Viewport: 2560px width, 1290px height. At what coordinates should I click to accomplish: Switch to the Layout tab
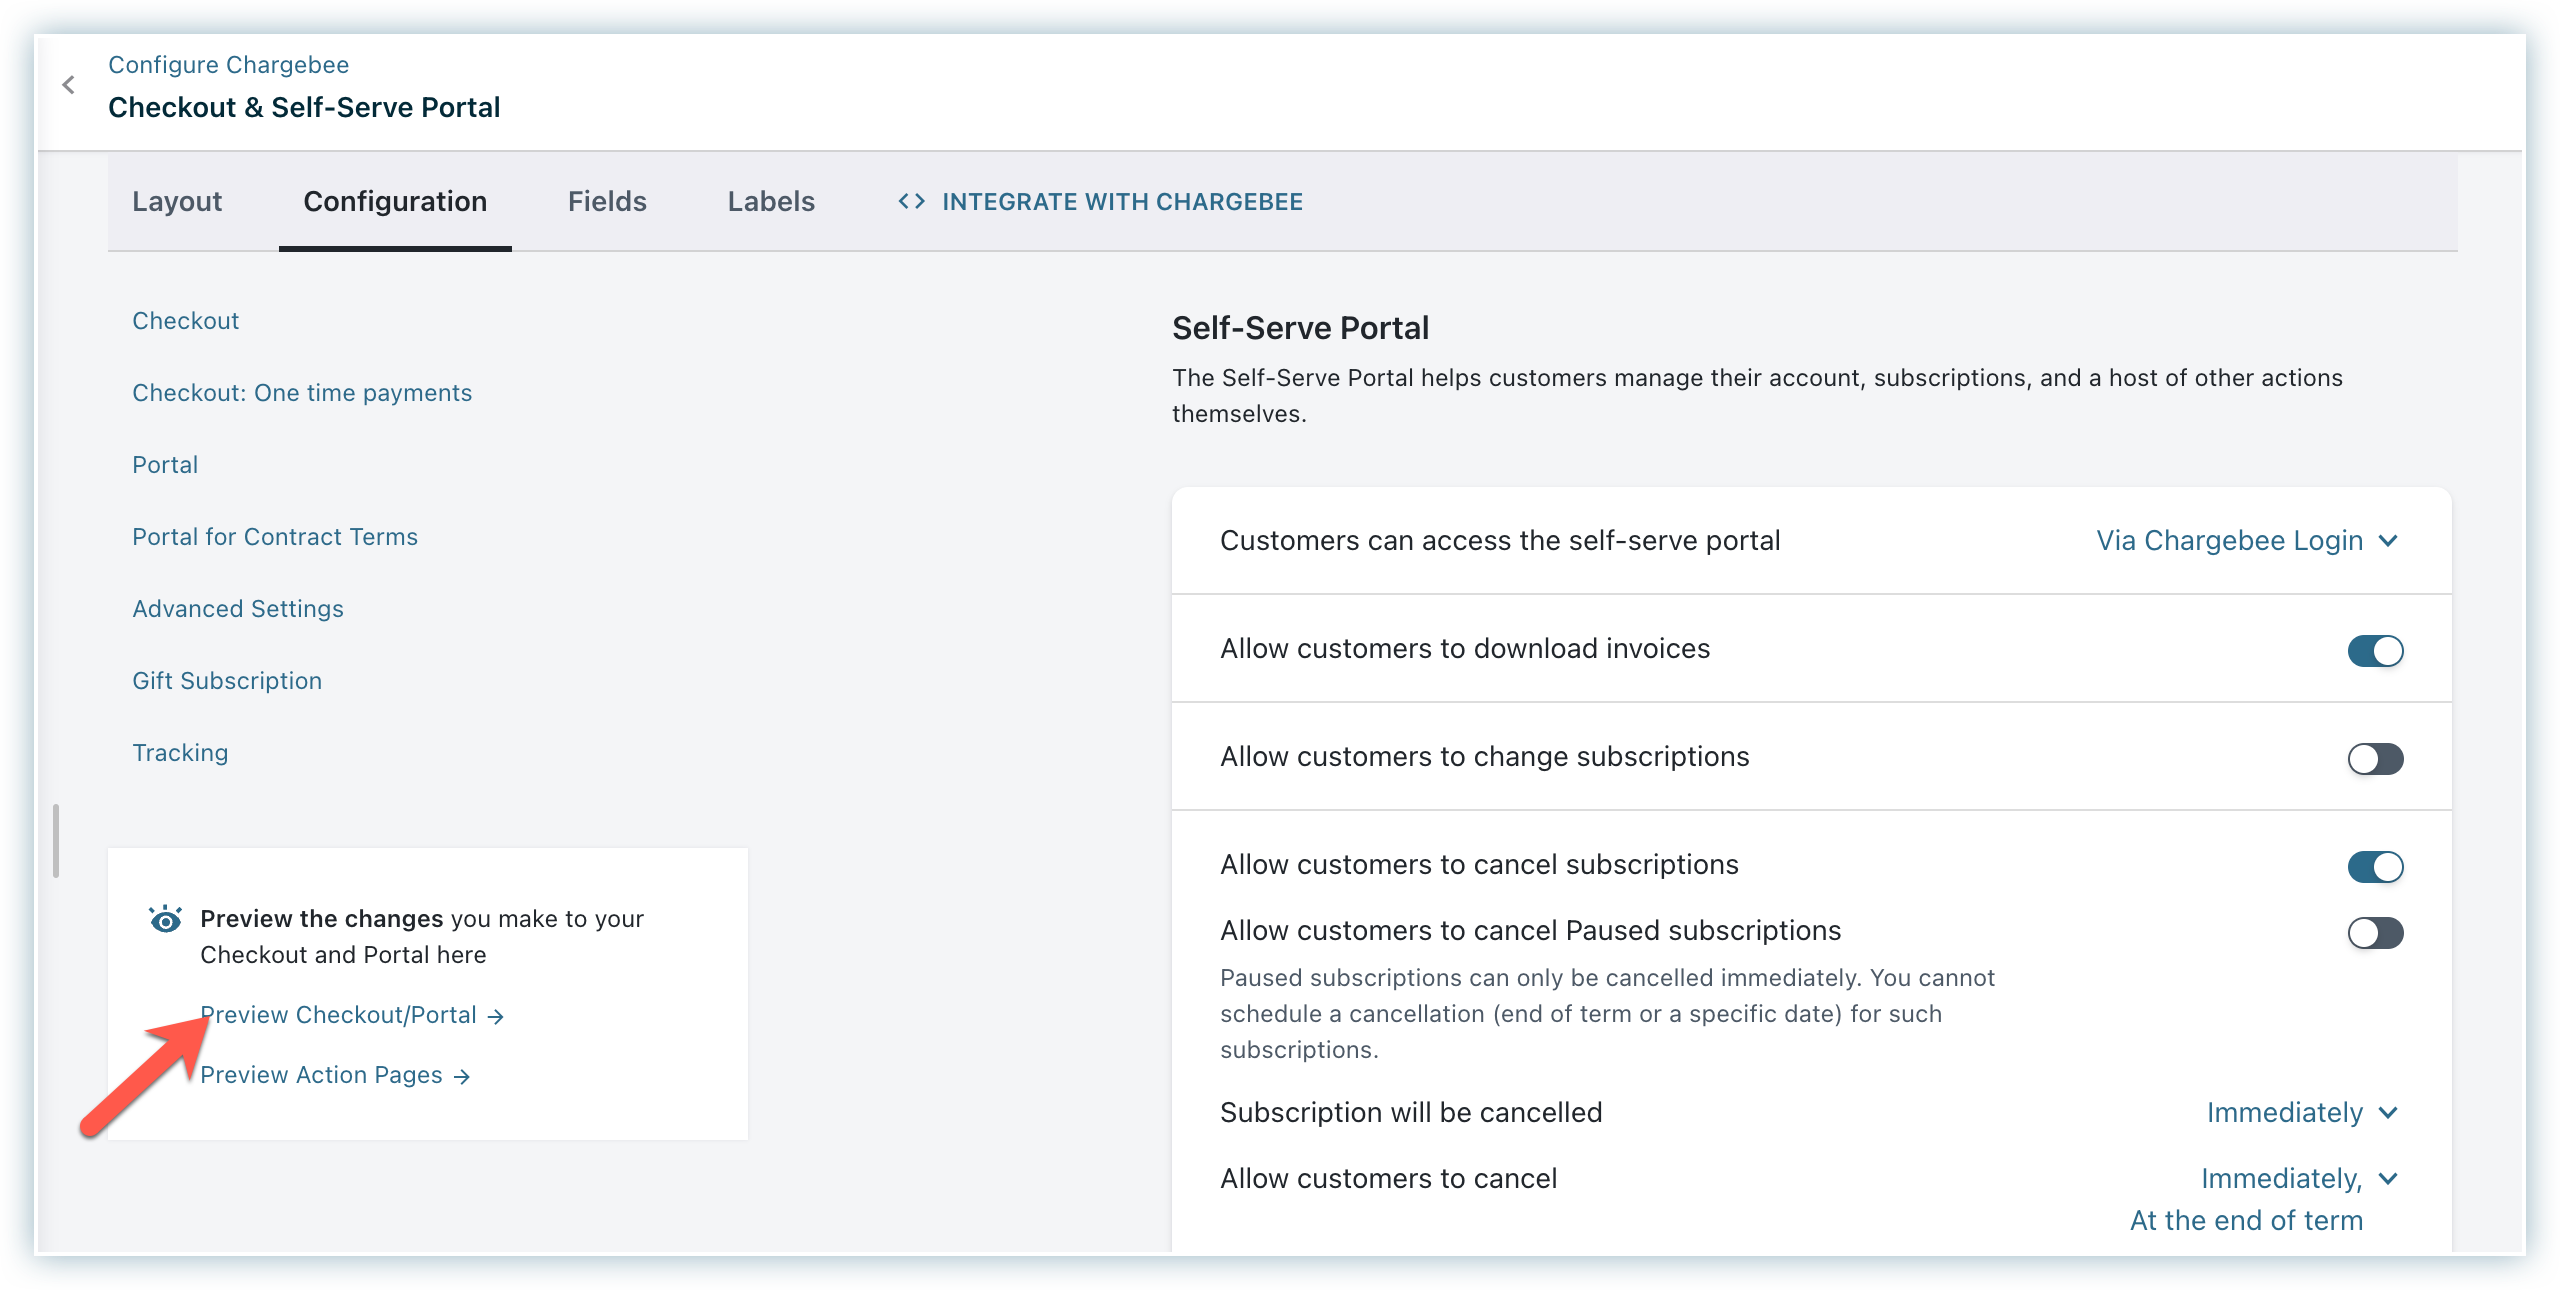coord(177,201)
